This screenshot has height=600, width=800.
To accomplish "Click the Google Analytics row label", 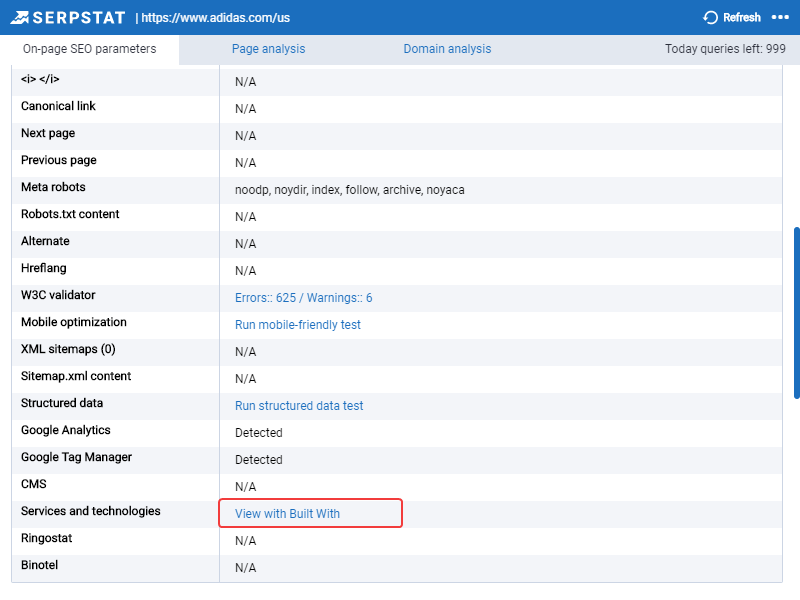I will tap(65, 431).
